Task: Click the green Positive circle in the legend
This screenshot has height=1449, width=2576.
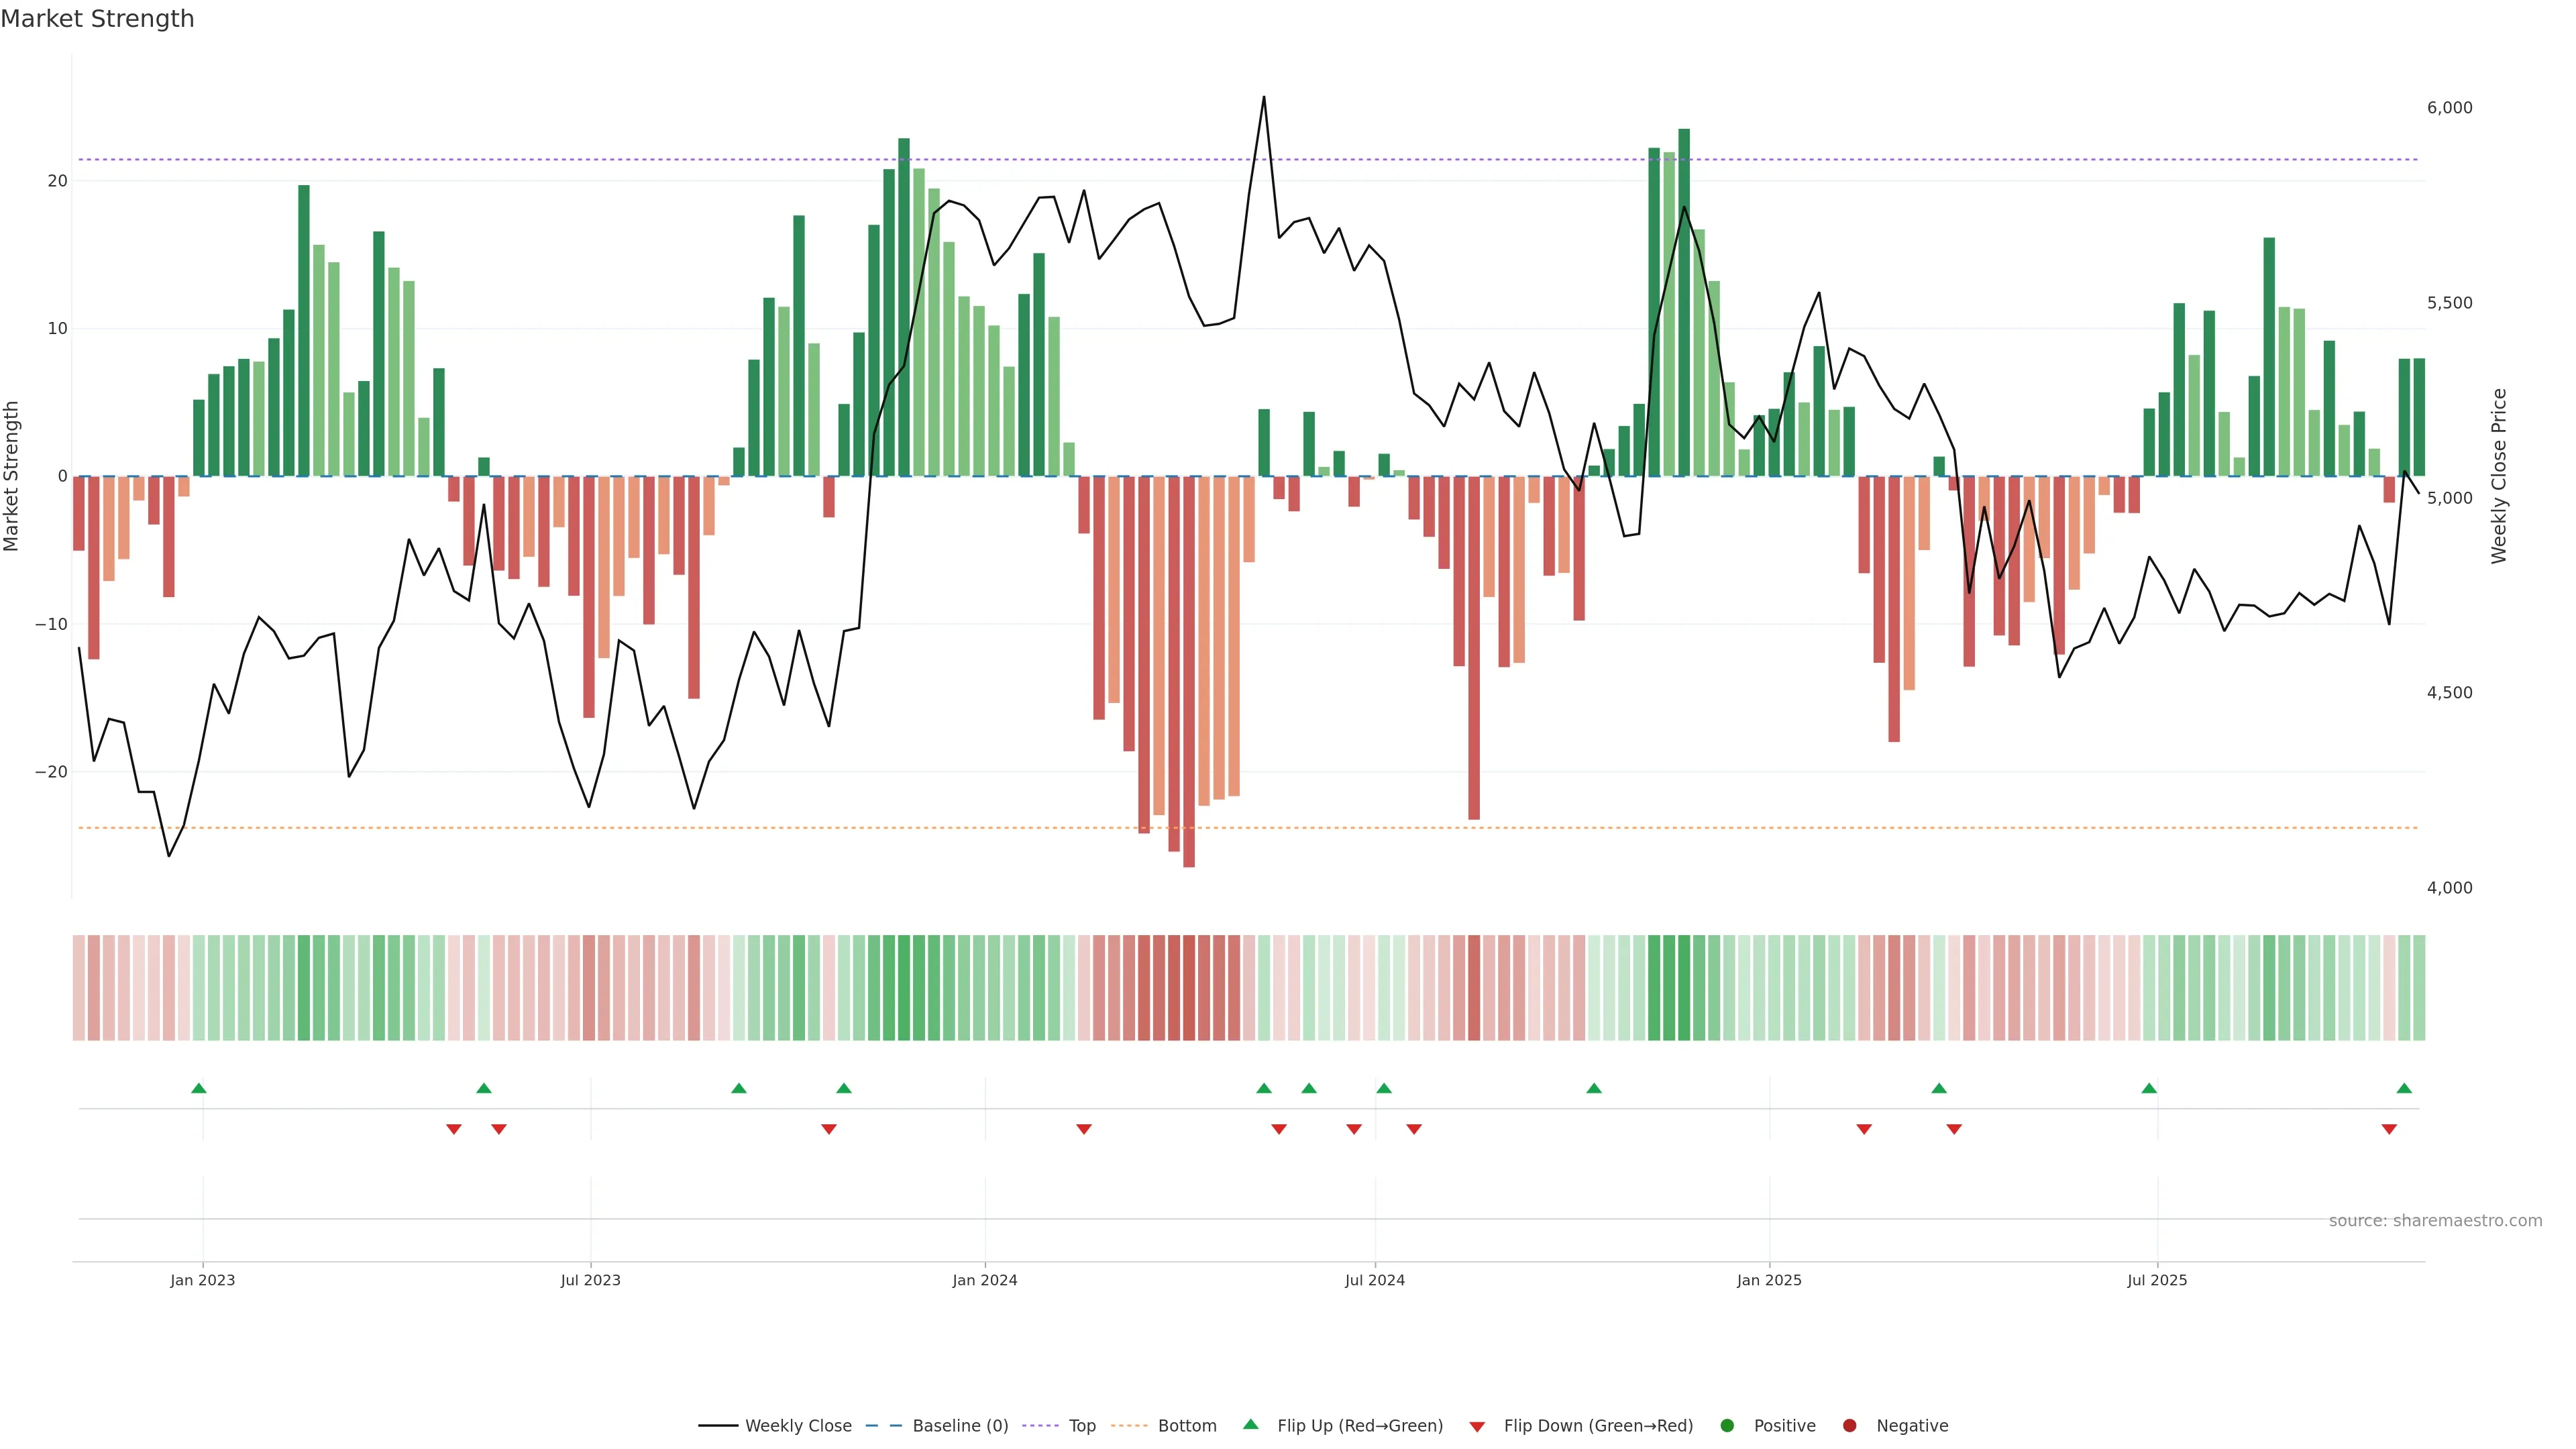Action: tap(1727, 1426)
